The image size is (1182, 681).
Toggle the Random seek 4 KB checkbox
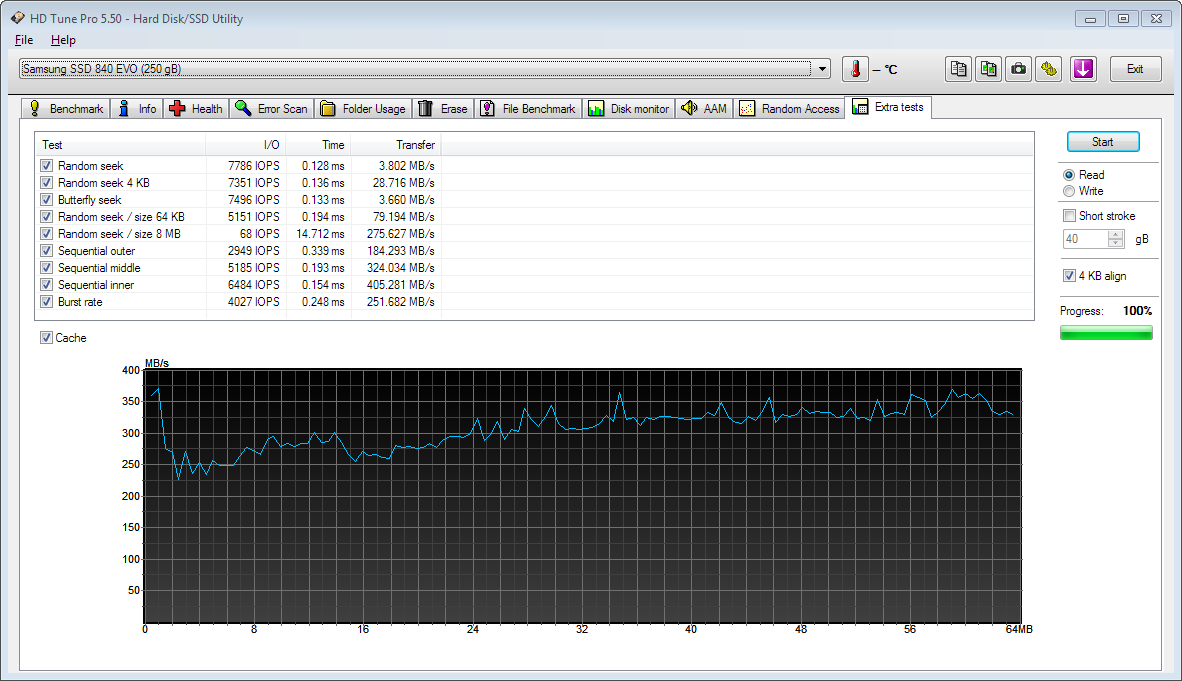coord(47,183)
